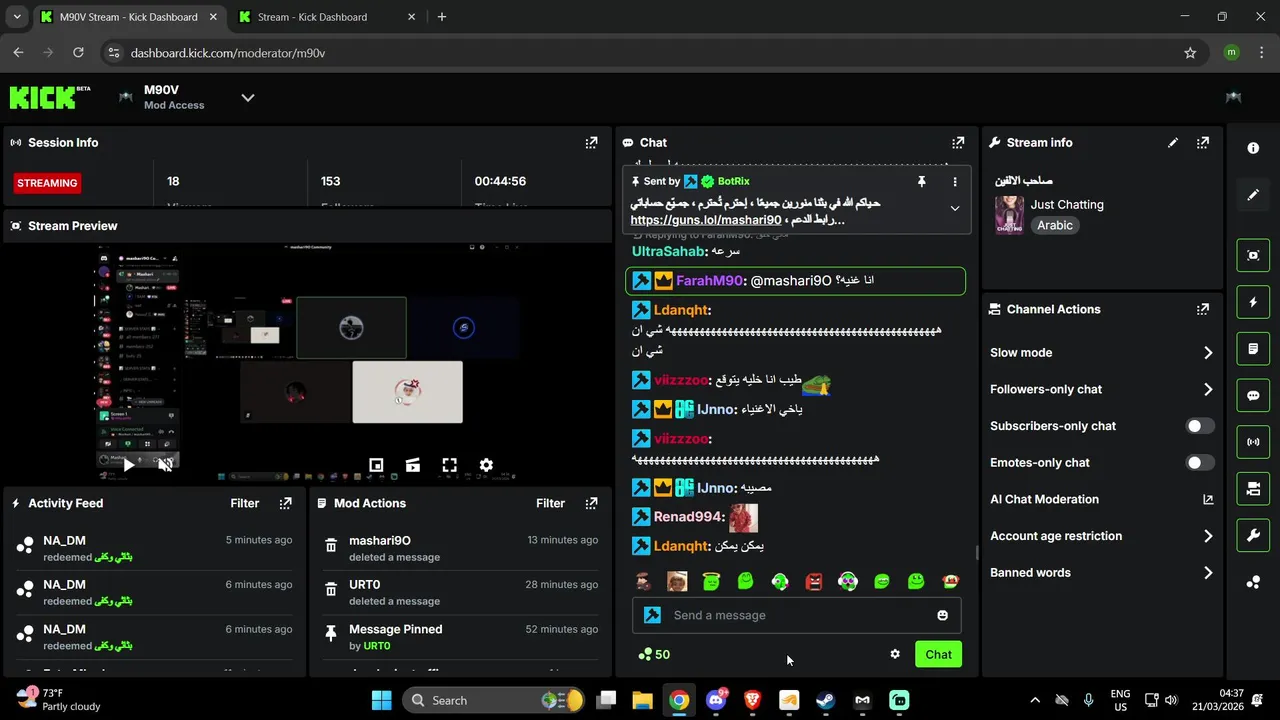Unmute the stream preview audio

(x=165, y=465)
